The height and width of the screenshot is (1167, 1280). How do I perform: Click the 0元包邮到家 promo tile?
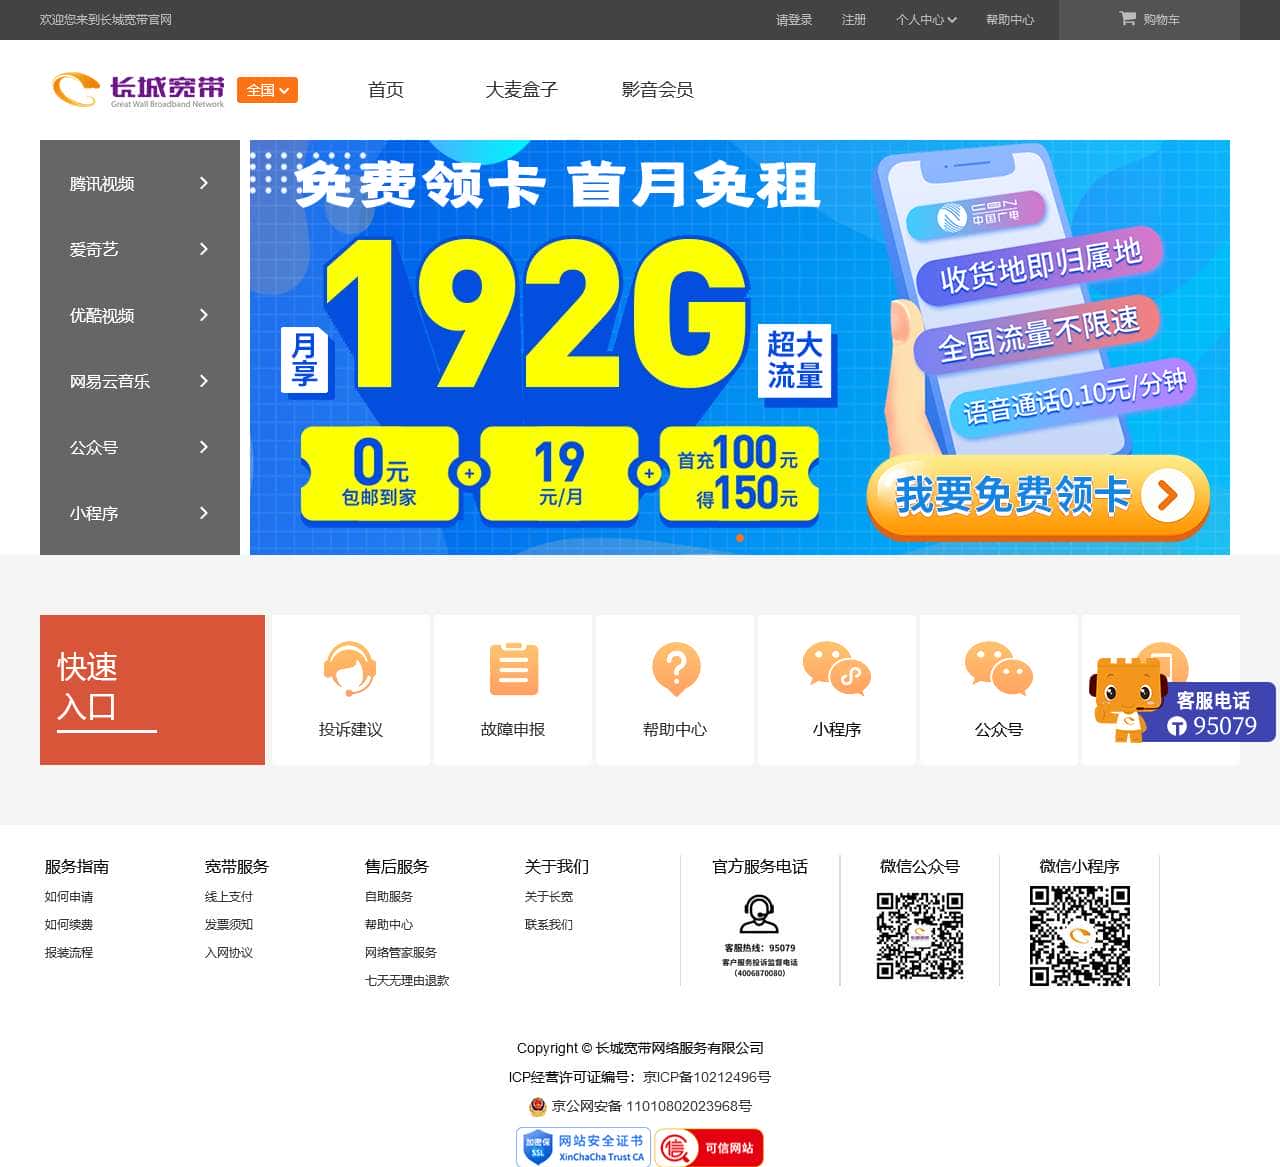(380, 475)
